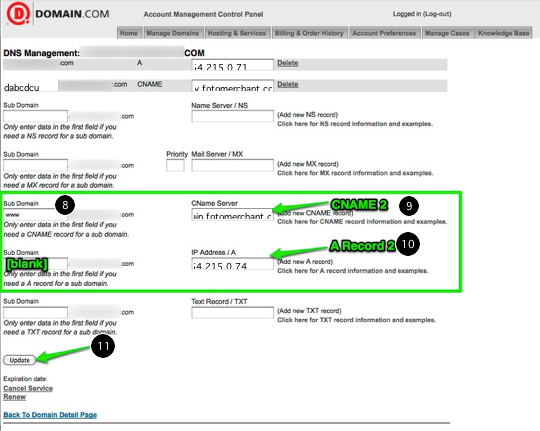Click the Text Record / TXT field
Screen dimensions: 540x431
233,313
